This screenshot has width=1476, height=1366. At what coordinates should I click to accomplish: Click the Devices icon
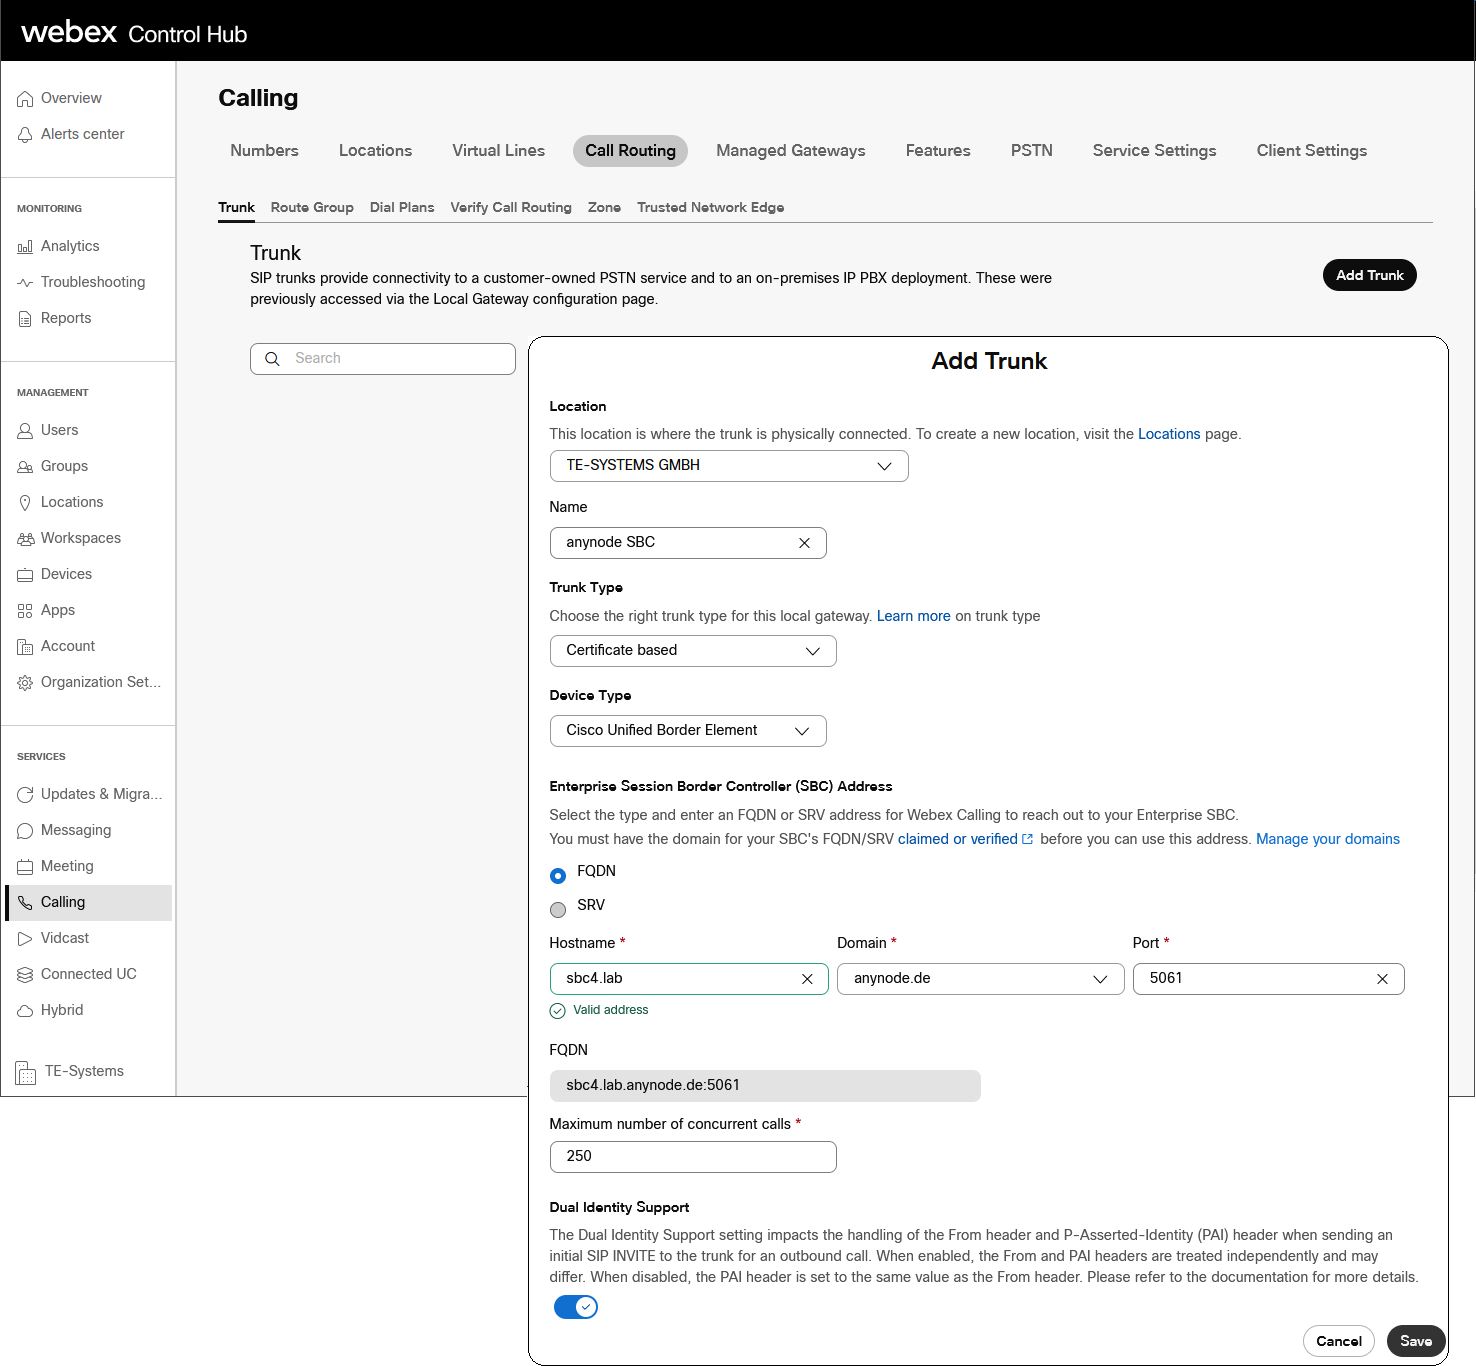click(x=25, y=575)
